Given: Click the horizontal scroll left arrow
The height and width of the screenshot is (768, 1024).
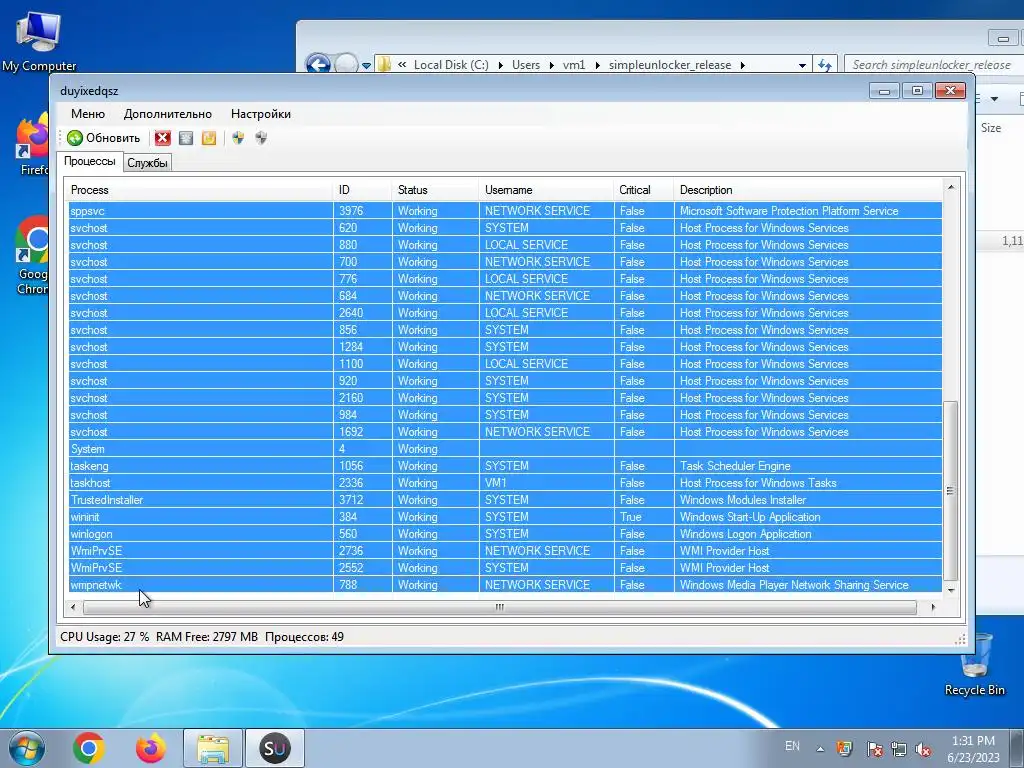Looking at the screenshot, I should pyautogui.click(x=72, y=607).
